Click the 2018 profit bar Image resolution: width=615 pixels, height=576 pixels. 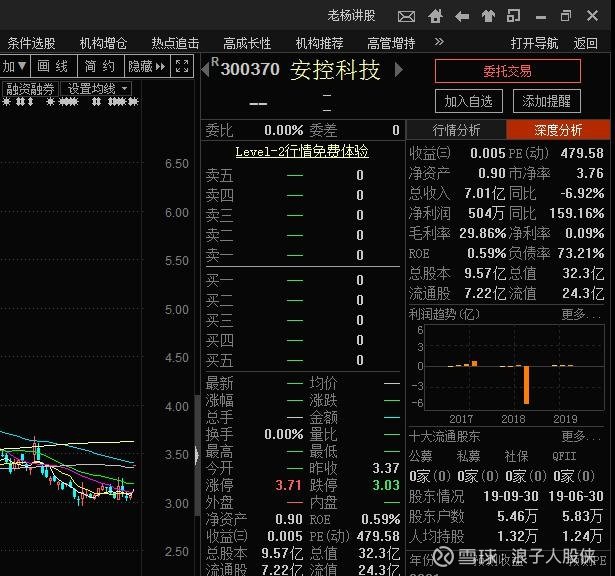526,385
